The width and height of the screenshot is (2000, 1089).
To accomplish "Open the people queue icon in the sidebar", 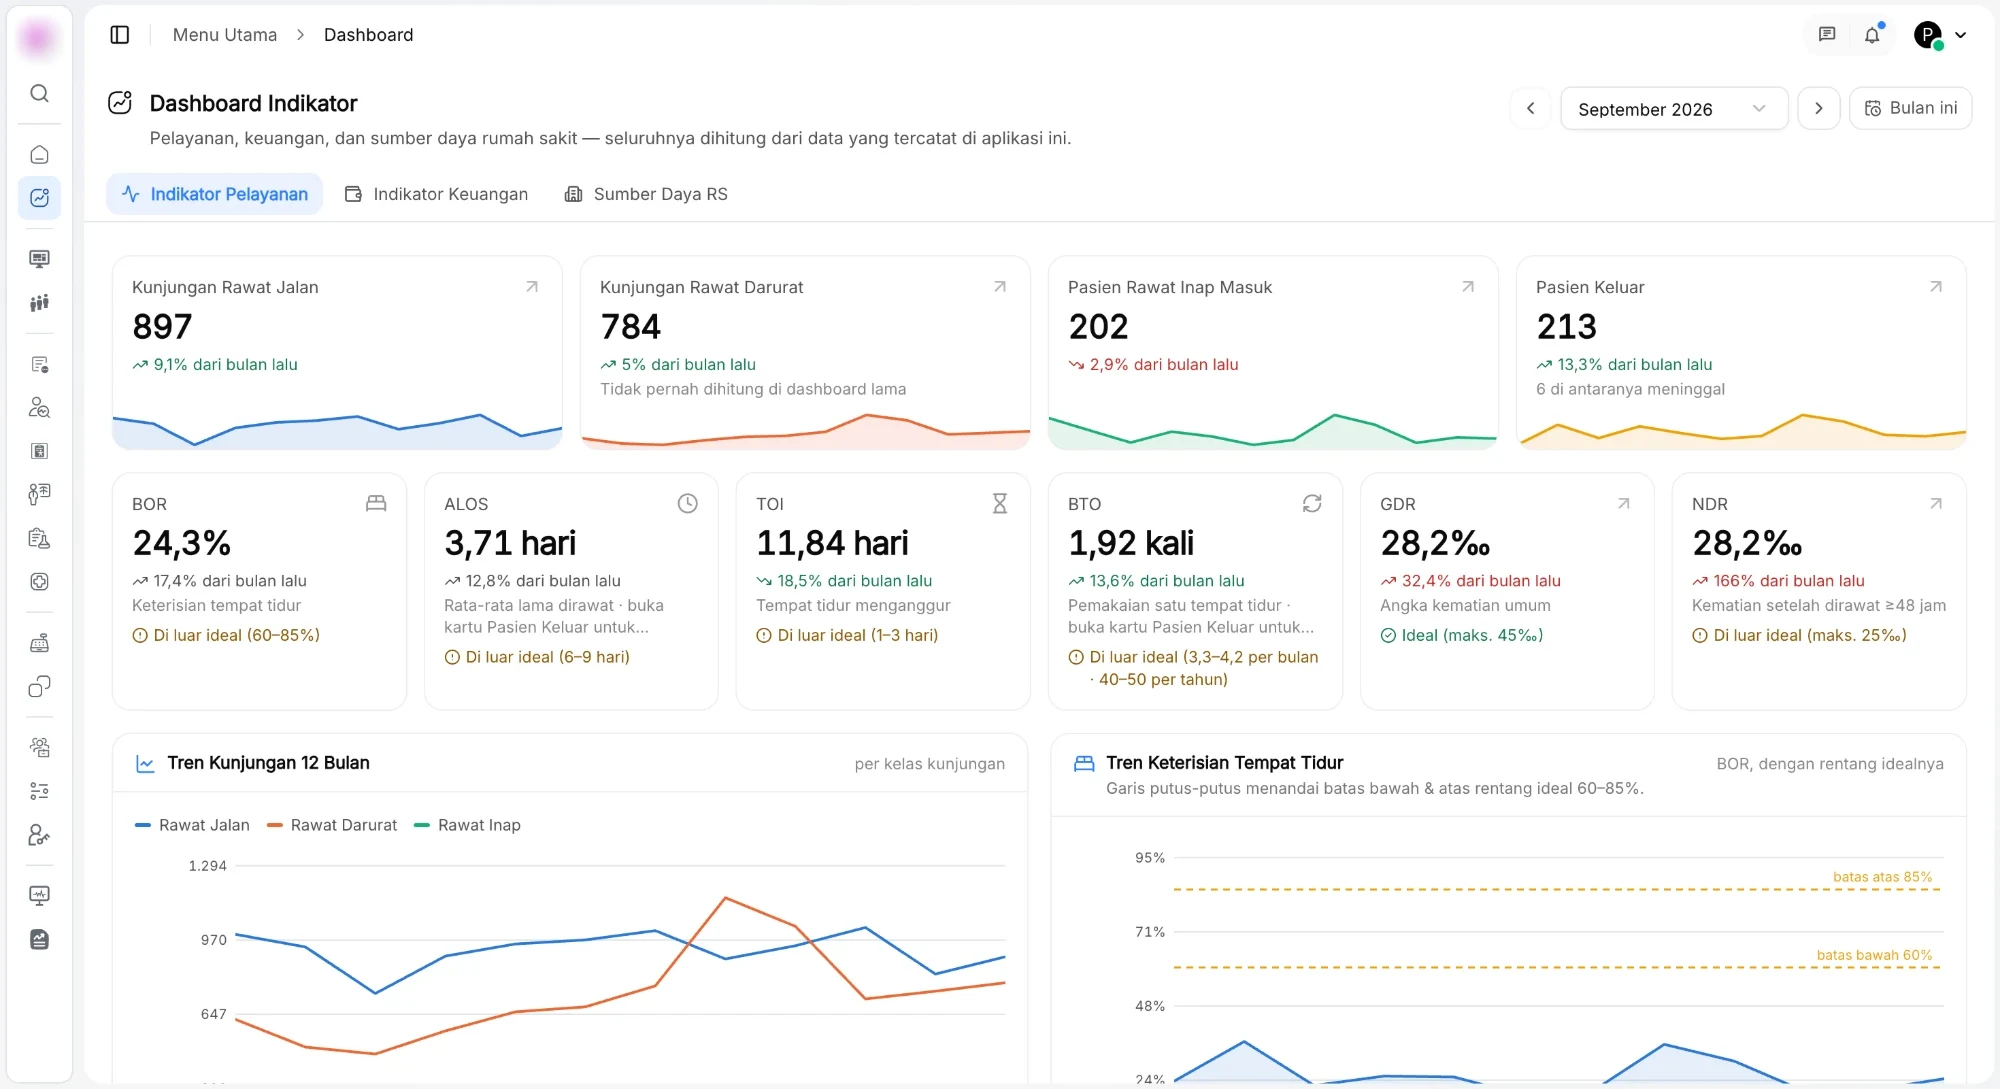I will (x=39, y=303).
